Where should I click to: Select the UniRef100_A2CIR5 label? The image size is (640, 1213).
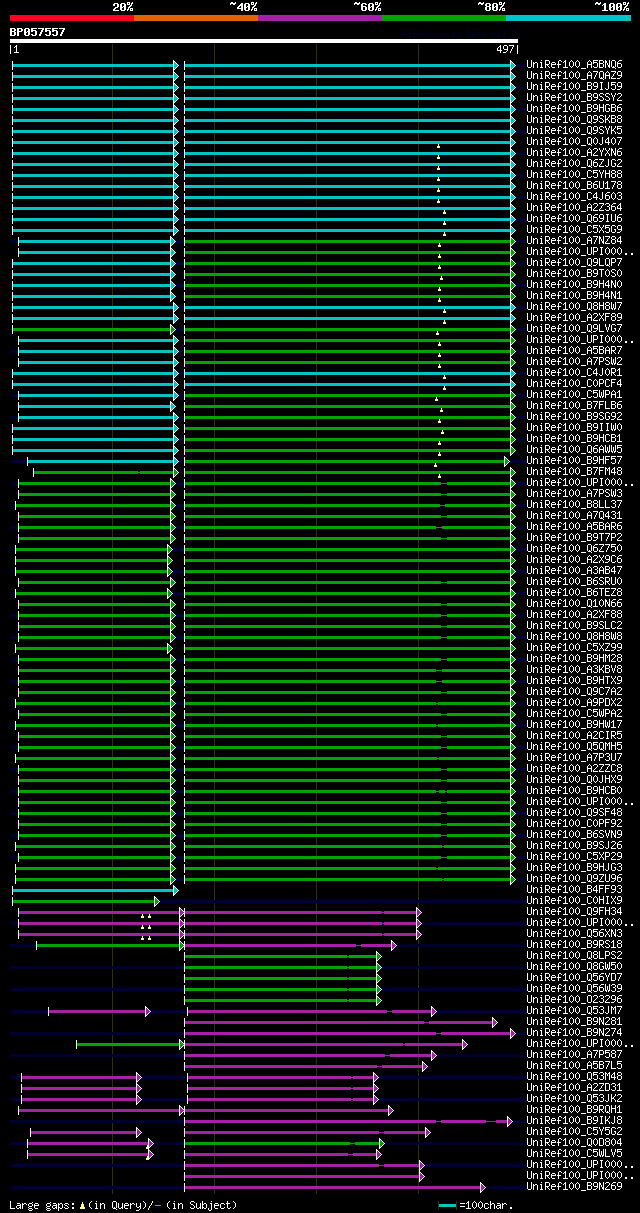point(574,735)
